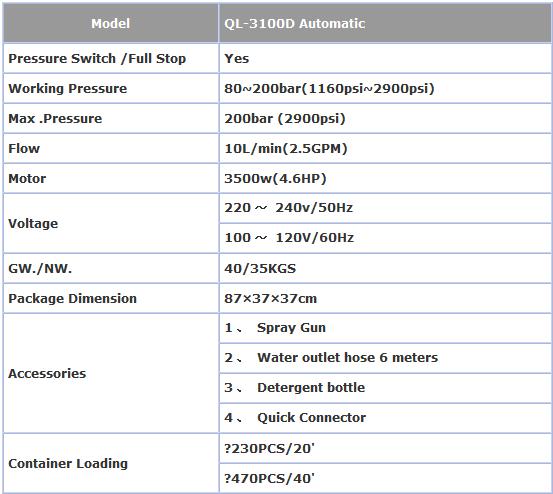The height and width of the screenshot is (494, 553).
Task: Click the 100 ~ 120V/60Hz voltage cell
Action: [x=385, y=238]
